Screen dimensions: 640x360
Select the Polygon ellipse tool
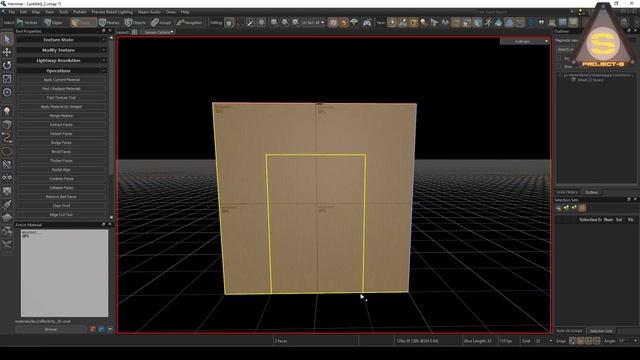7,151
